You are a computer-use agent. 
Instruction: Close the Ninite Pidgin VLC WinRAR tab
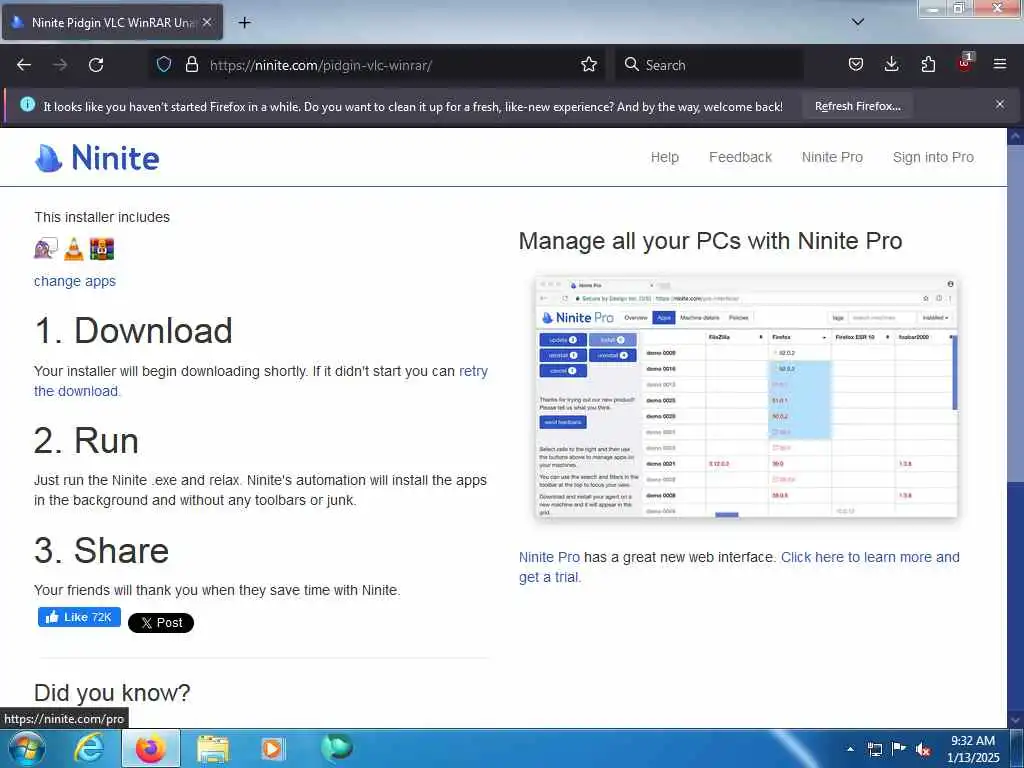(207, 22)
